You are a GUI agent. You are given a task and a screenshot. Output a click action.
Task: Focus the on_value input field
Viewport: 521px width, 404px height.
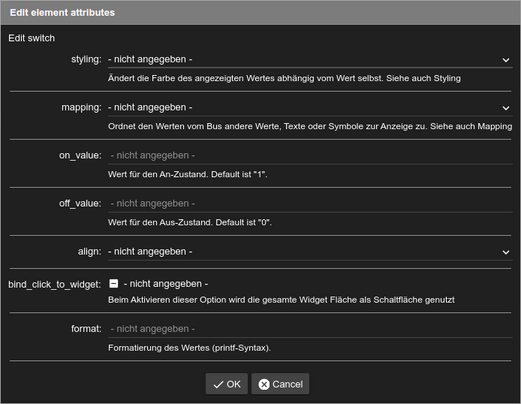point(310,155)
